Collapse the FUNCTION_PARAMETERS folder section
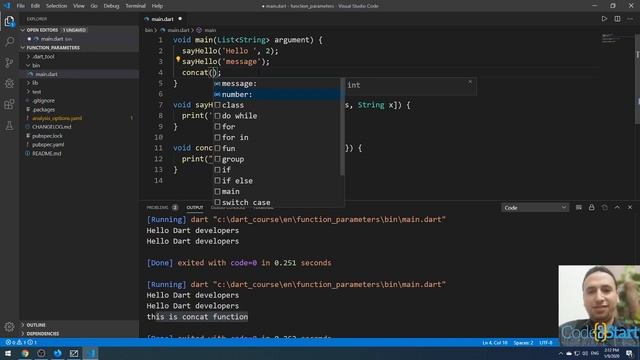 53,48
